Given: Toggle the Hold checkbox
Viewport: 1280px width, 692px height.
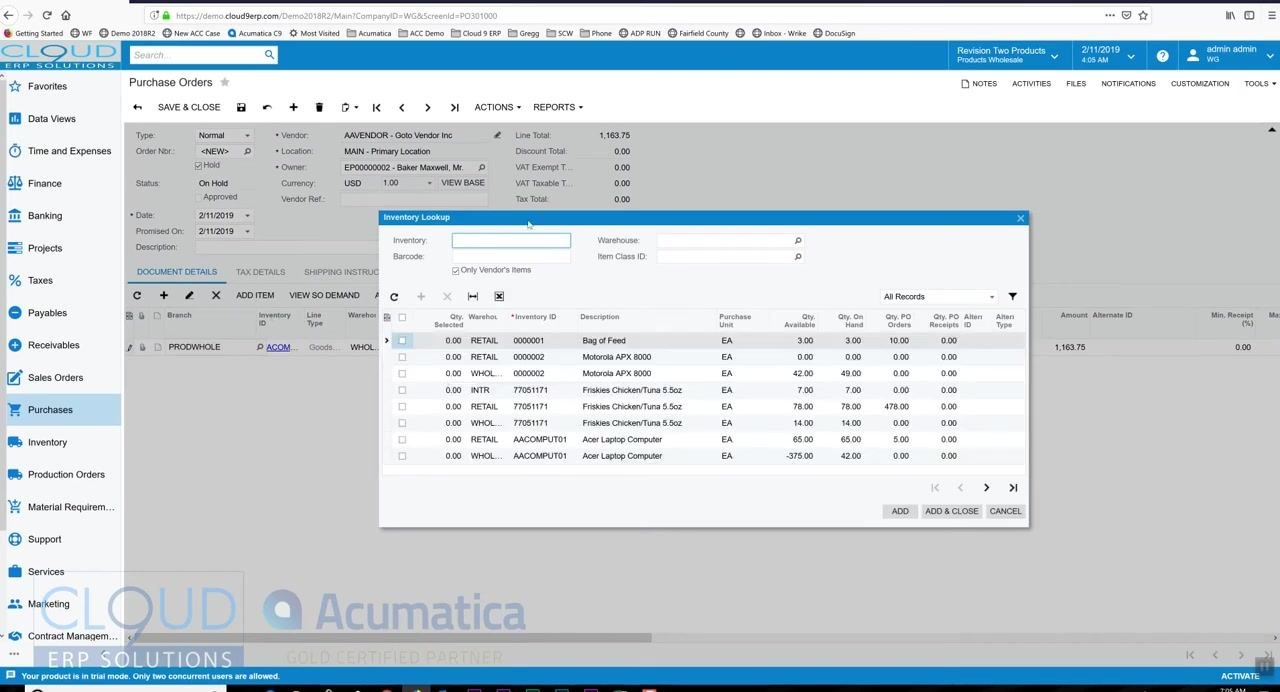Looking at the screenshot, I should tap(198, 166).
